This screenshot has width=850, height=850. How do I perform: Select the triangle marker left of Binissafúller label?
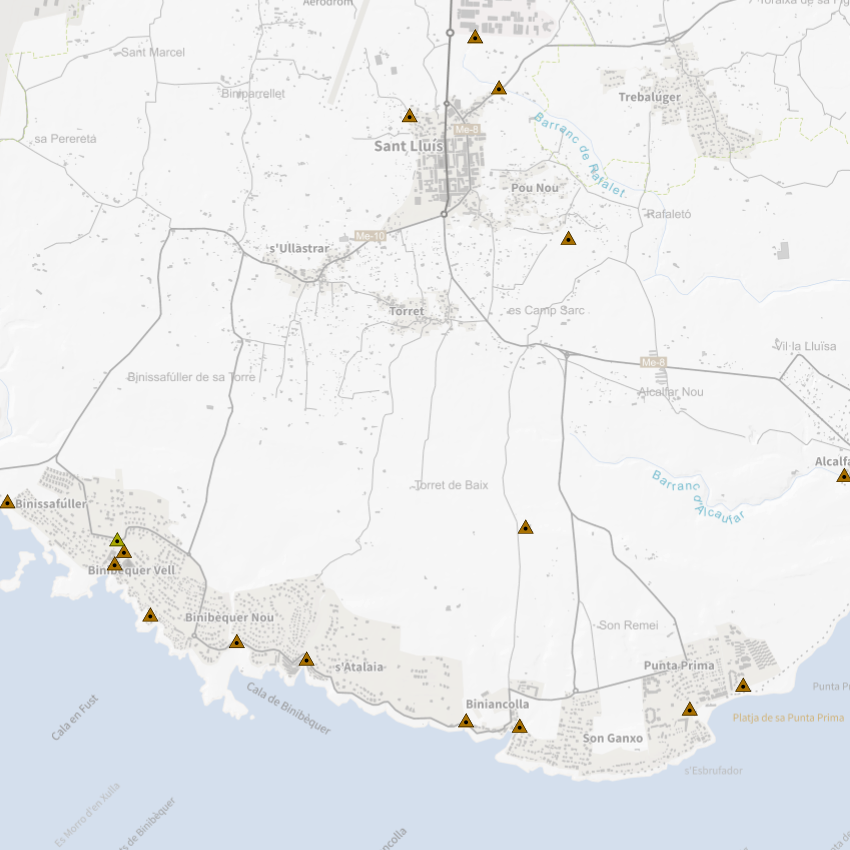coord(8,502)
